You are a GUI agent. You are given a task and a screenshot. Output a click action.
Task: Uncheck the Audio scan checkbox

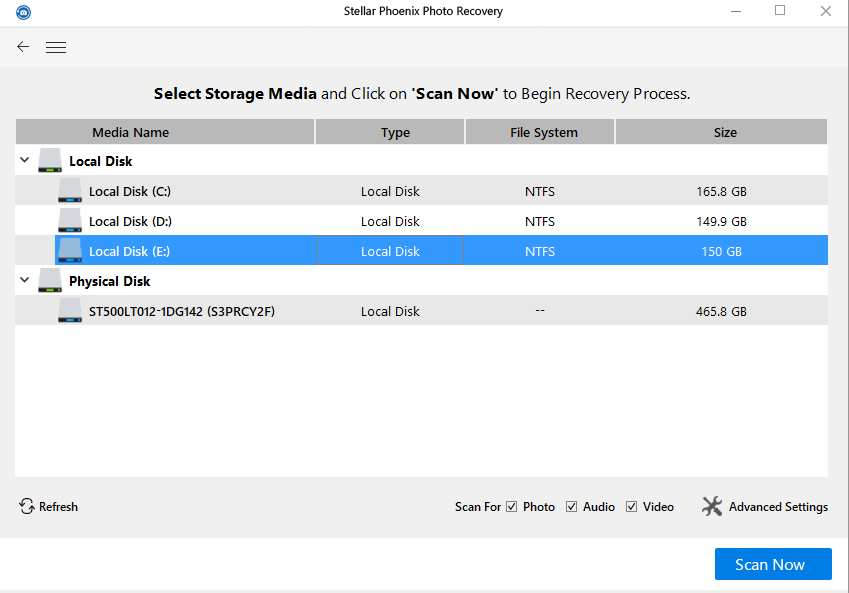coord(571,506)
